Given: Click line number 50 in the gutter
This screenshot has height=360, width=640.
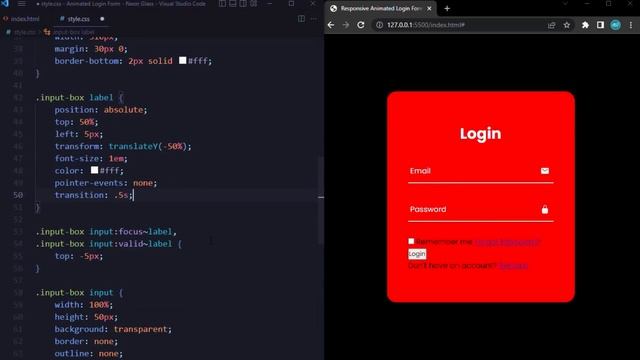Looking at the screenshot, I should click(x=18, y=195).
